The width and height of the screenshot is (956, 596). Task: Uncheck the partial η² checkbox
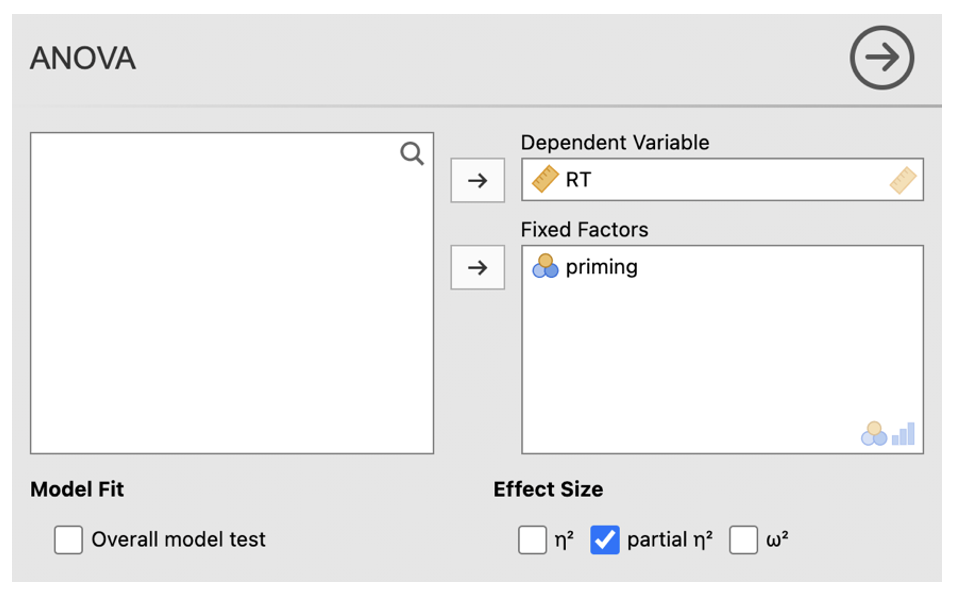pyautogui.click(x=605, y=540)
